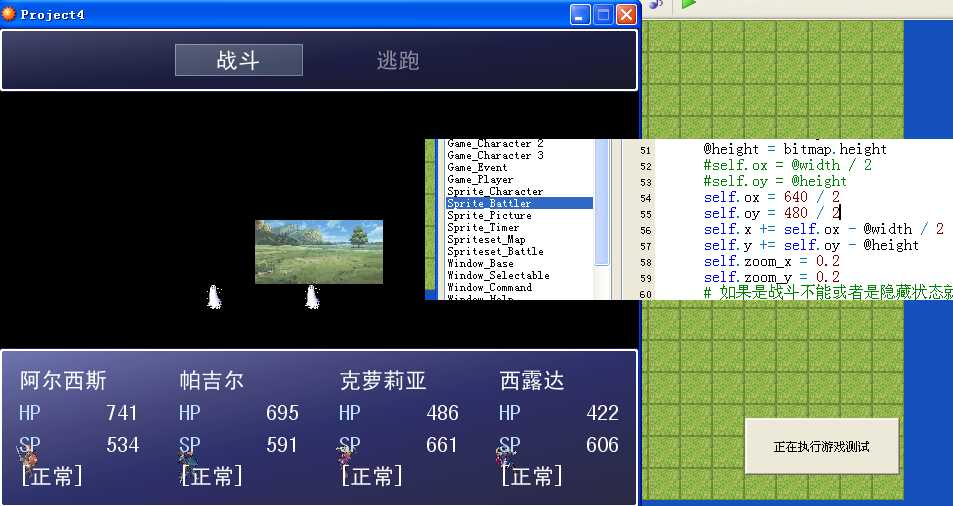953x506 pixels.
Task: Click actor name 帕吉尔
Action: [212, 381]
